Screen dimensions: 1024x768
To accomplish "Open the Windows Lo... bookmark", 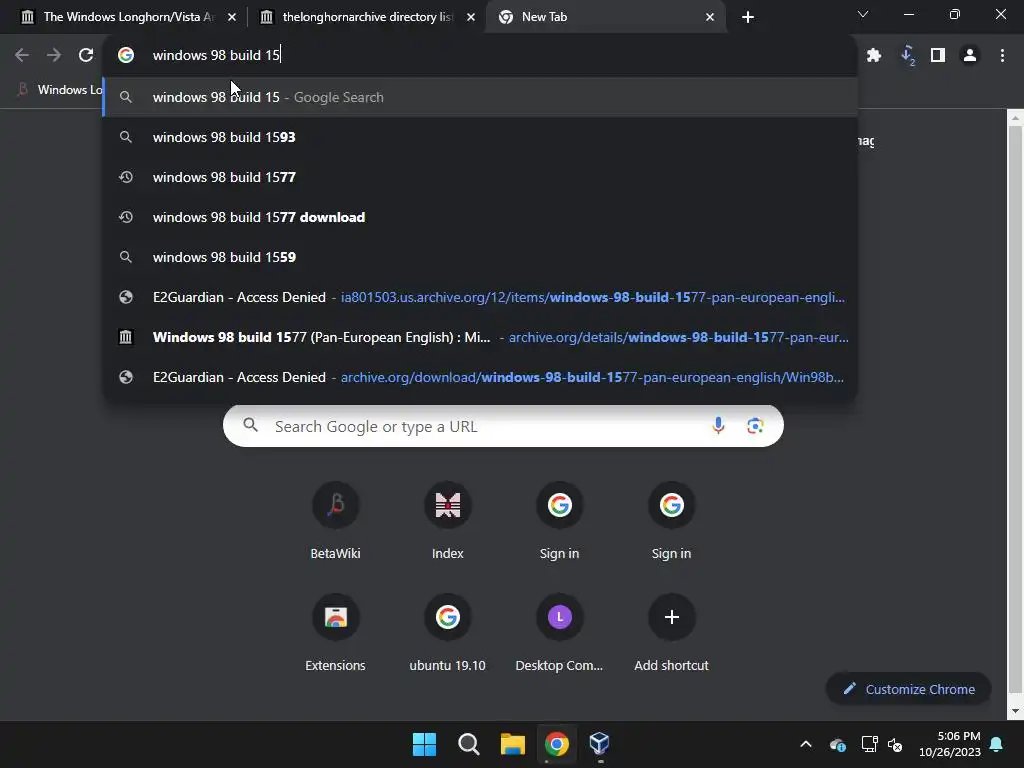I will point(59,89).
